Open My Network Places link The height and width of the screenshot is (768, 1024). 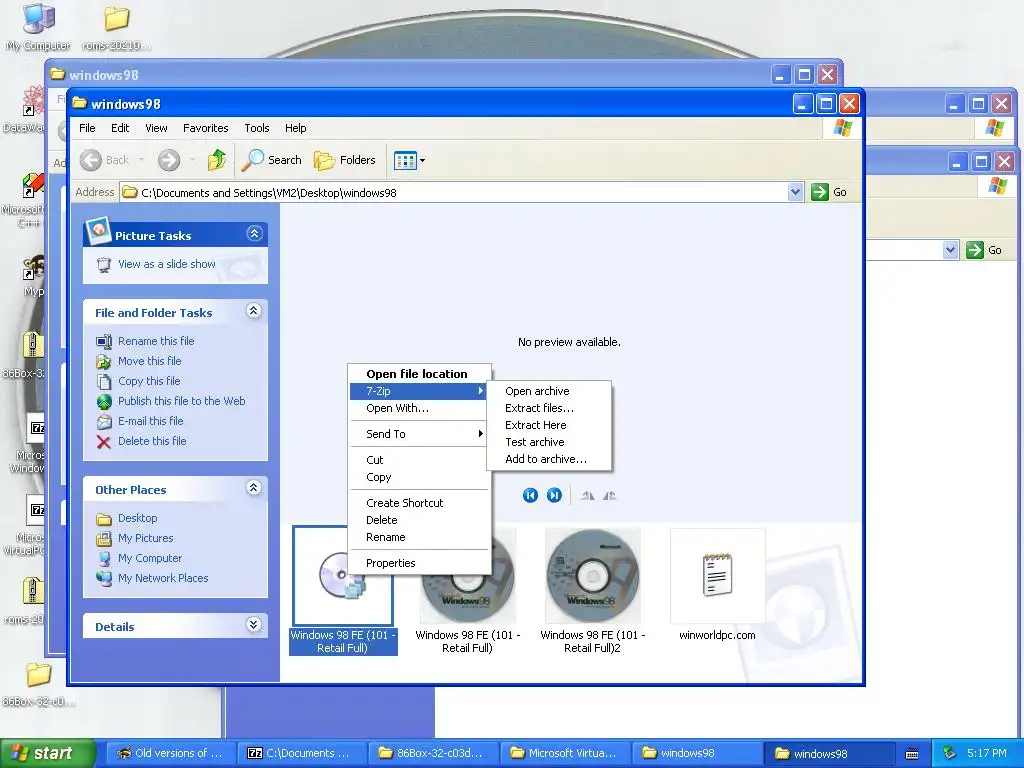(x=163, y=579)
